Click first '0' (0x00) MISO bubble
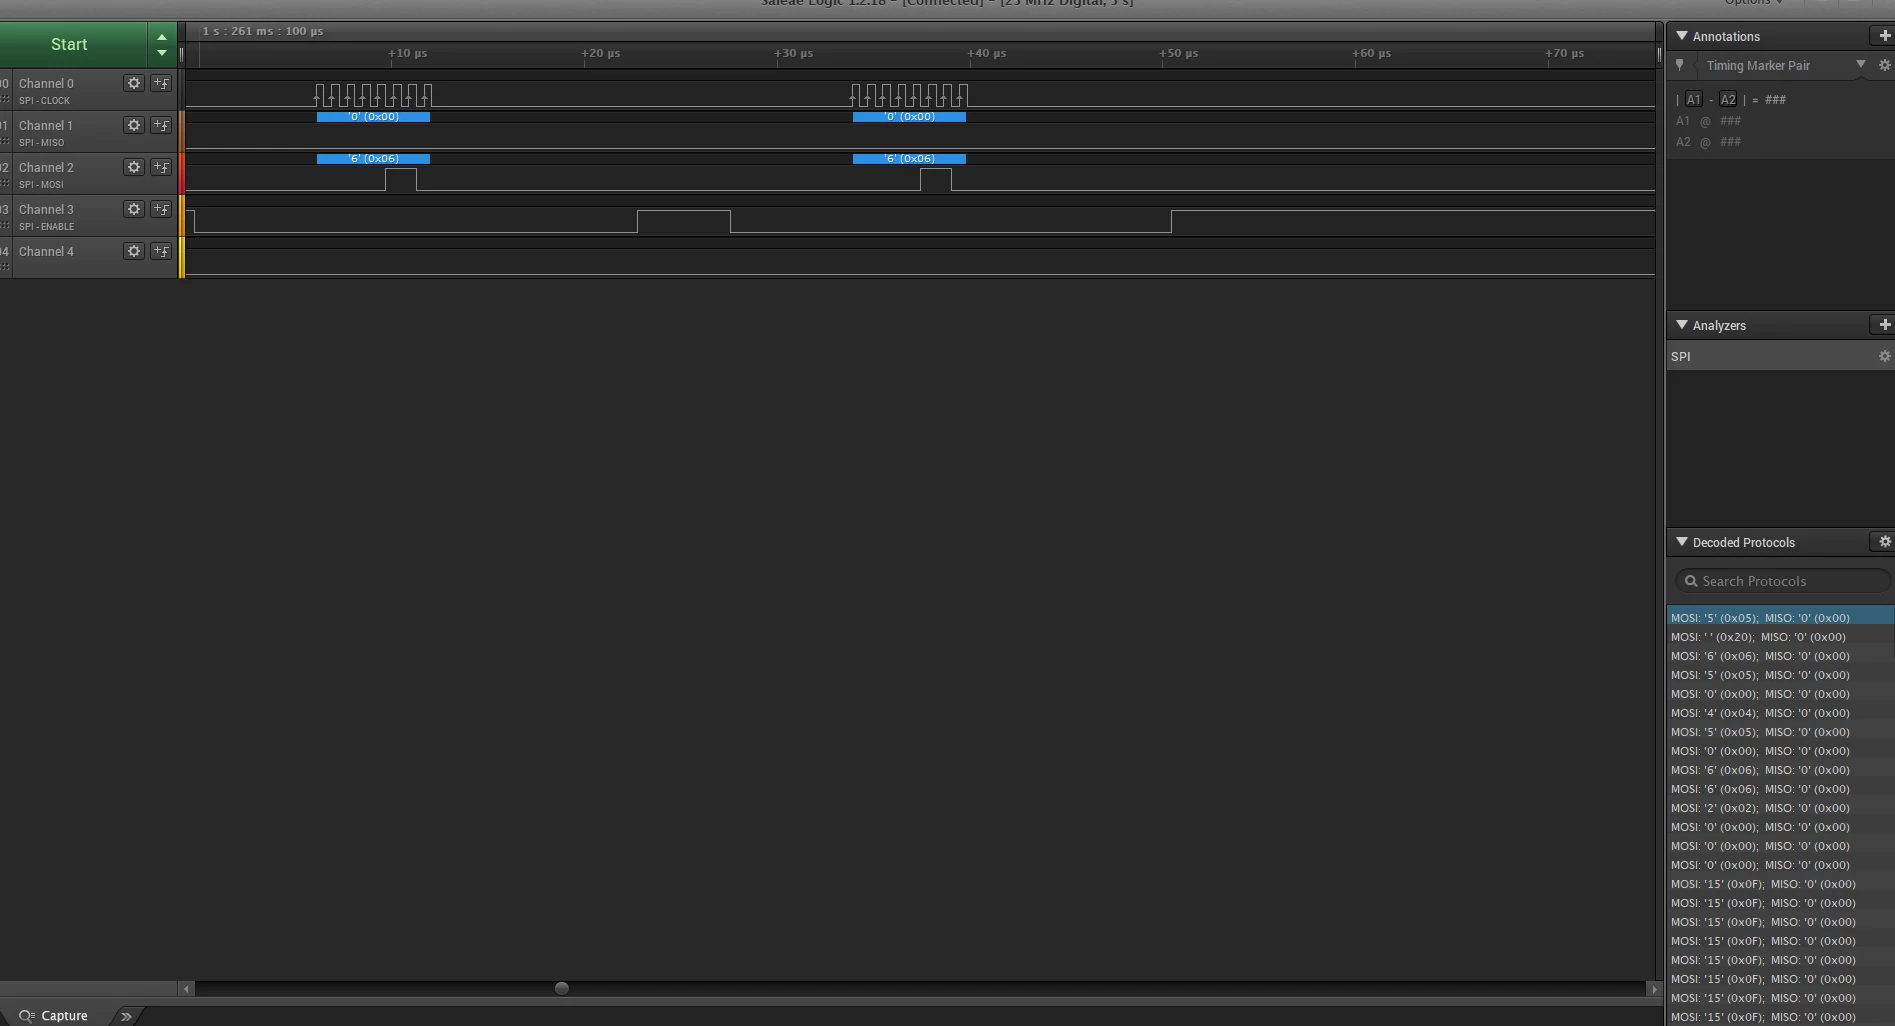 click(373, 116)
